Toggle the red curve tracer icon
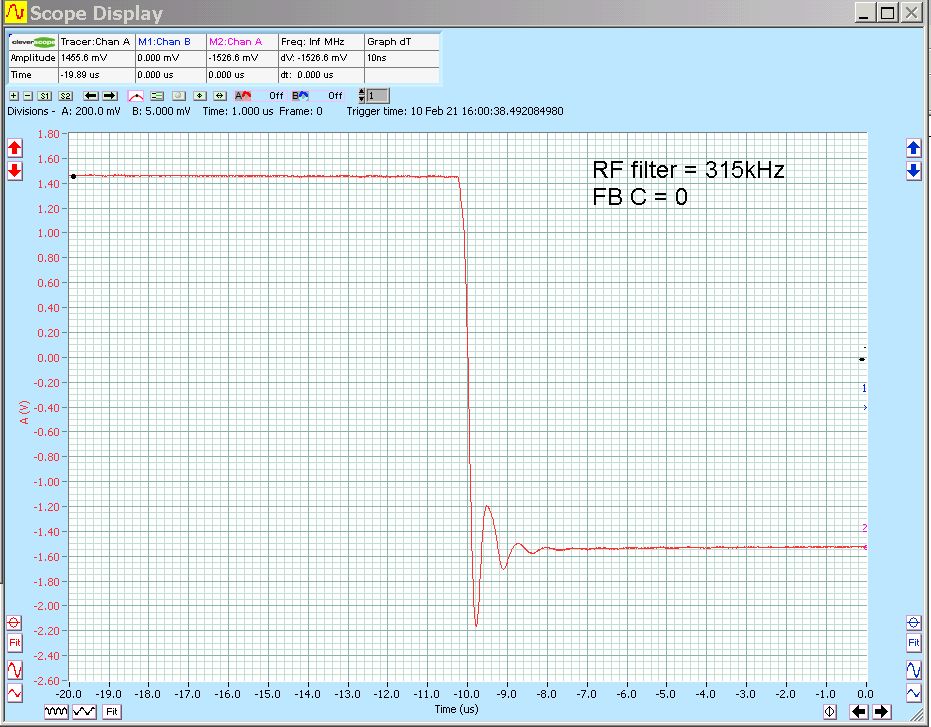 tap(136, 96)
